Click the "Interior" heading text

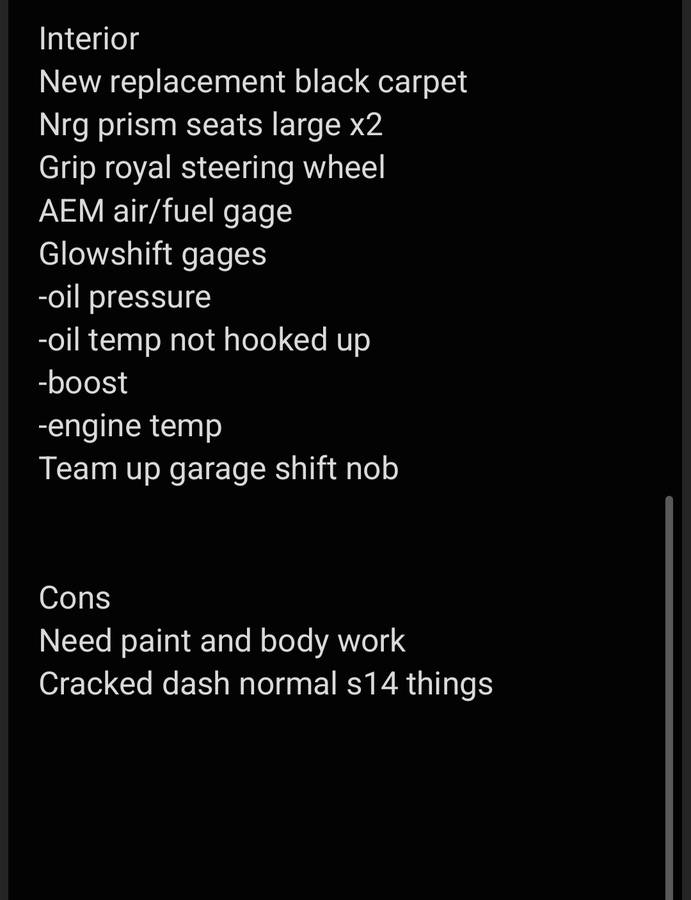point(88,39)
